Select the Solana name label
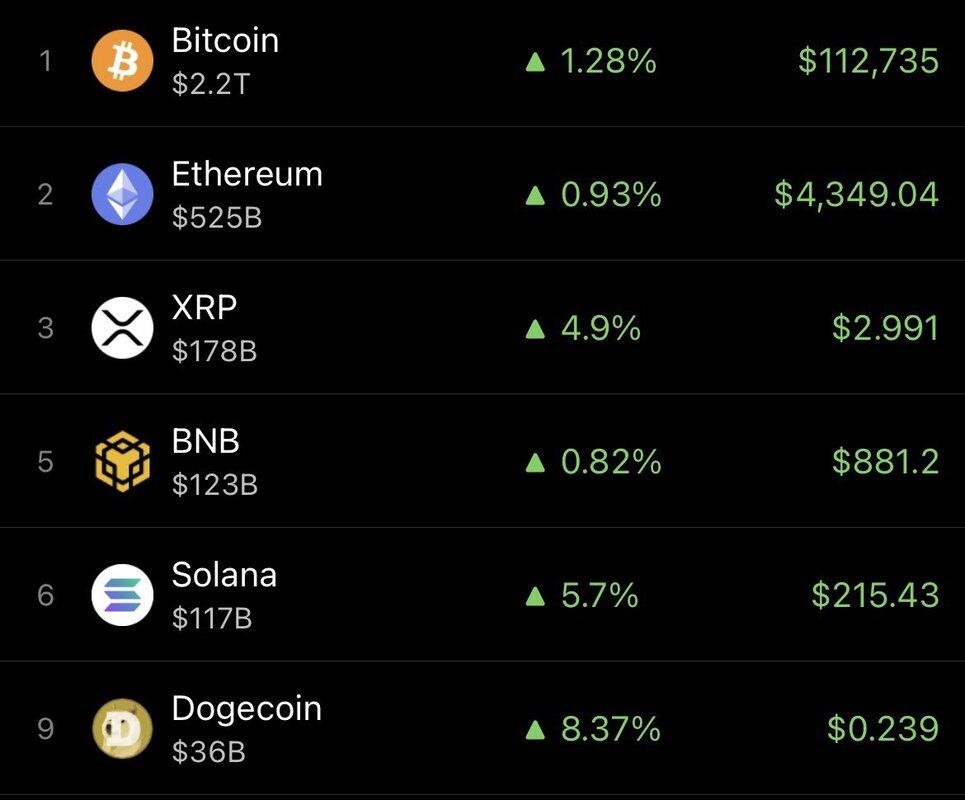 coord(224,575)
